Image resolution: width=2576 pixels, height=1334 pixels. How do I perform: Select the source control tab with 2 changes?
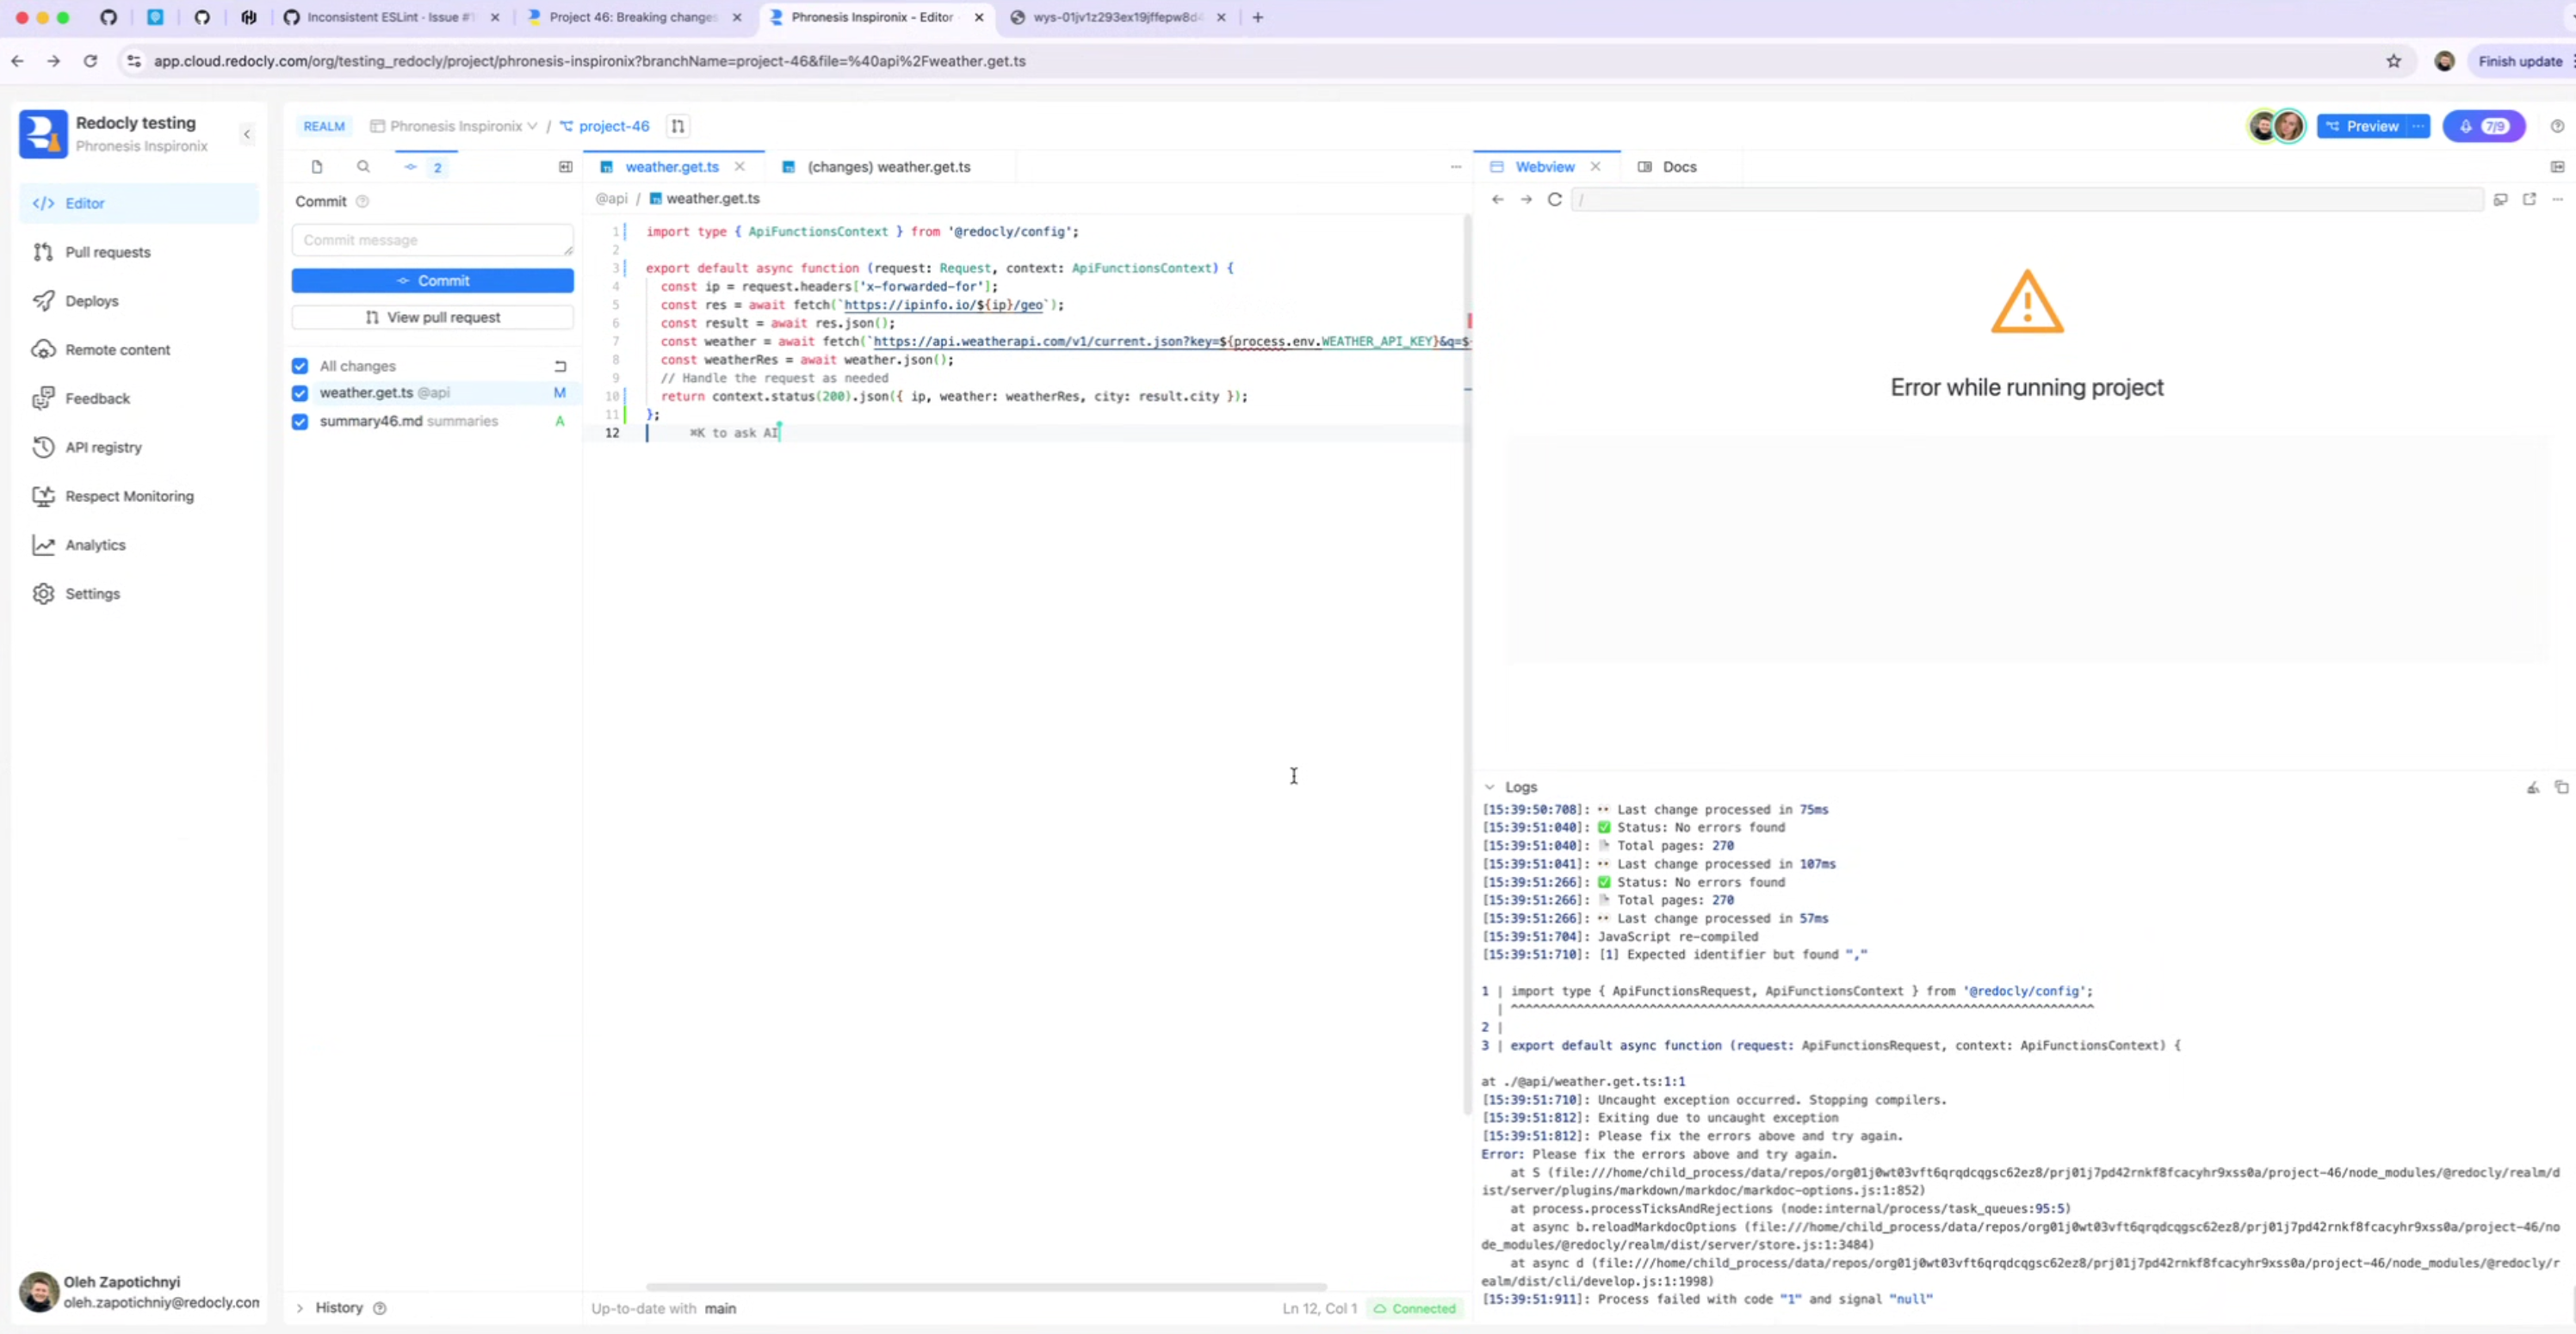pyautogui.click(x=425, y=167)
